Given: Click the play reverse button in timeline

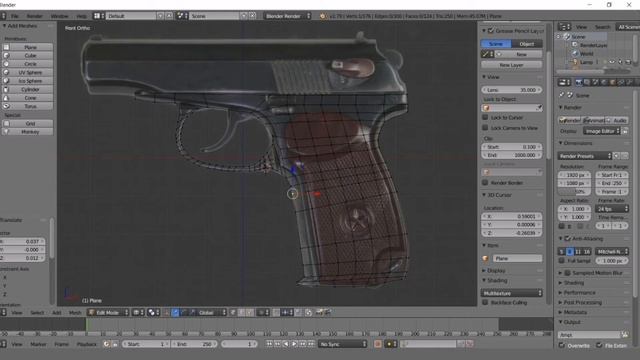Looking at the screenshot, I should click(x=286, y=344).
